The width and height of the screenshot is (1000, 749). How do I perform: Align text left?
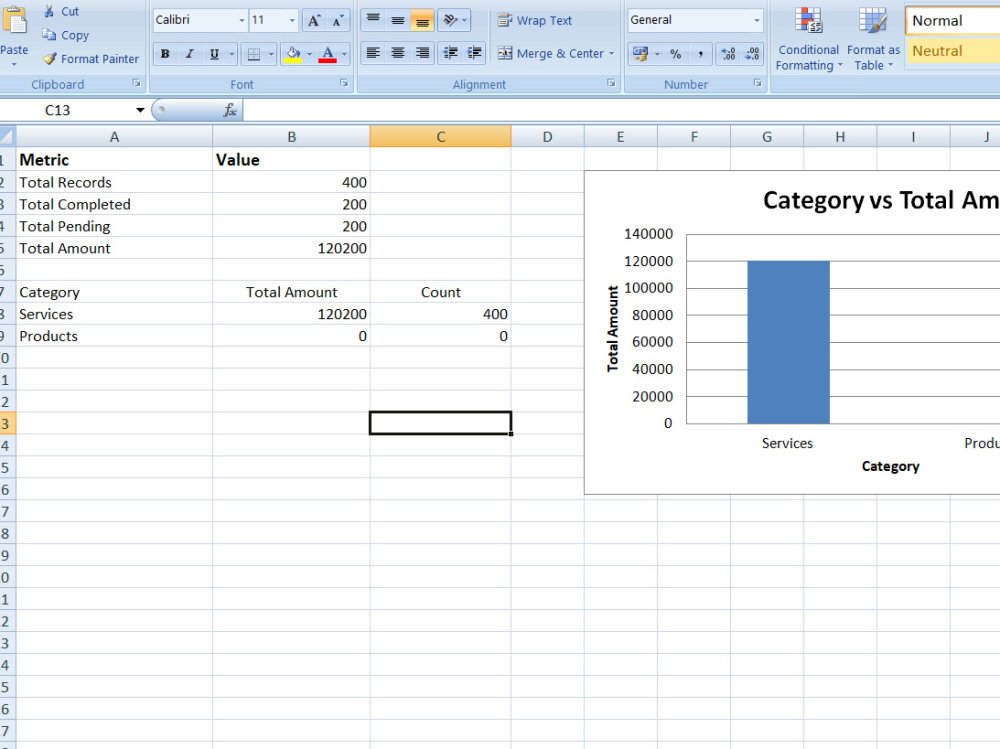coord(373,53)
